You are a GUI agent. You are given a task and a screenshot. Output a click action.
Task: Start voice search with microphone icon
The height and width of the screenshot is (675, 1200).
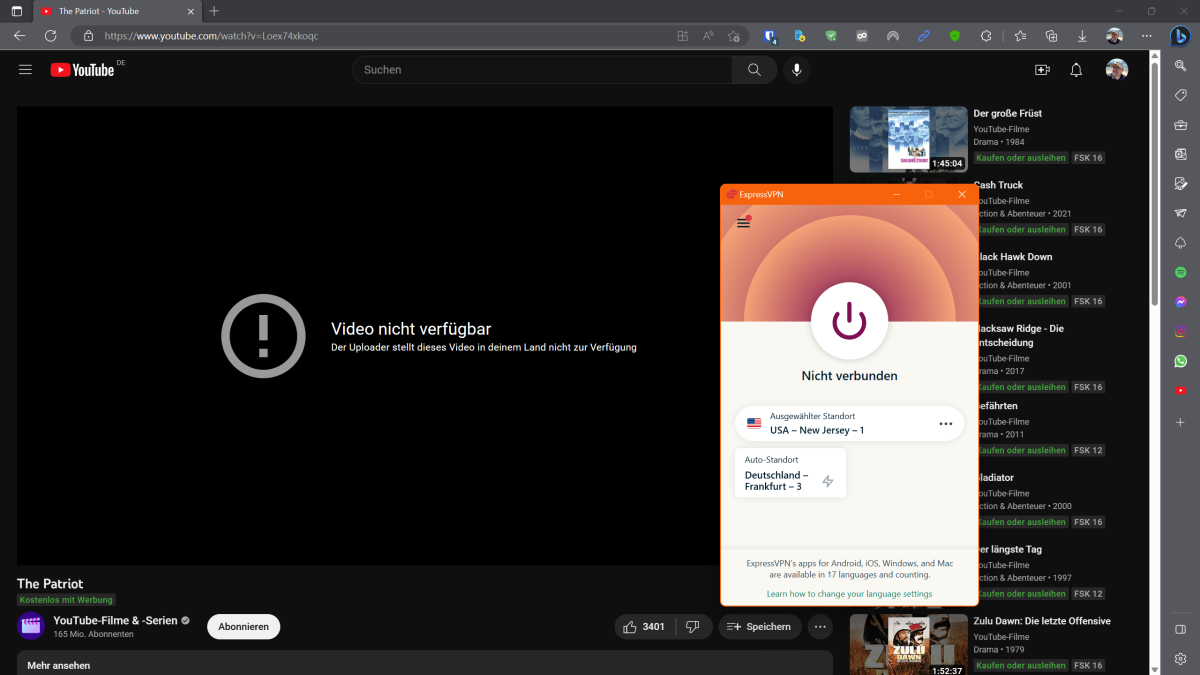pyautogui.click(x=797, y=70)
